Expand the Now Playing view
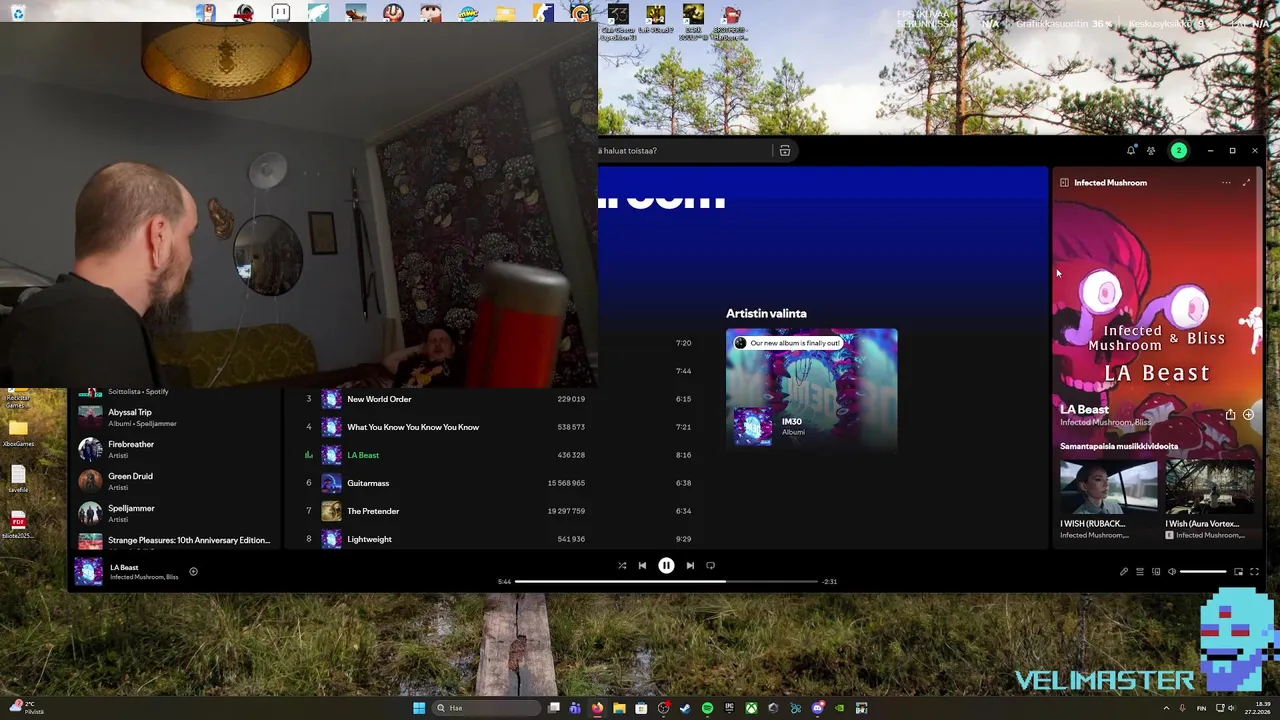 pyautogui.click(x=1246, y=183)
